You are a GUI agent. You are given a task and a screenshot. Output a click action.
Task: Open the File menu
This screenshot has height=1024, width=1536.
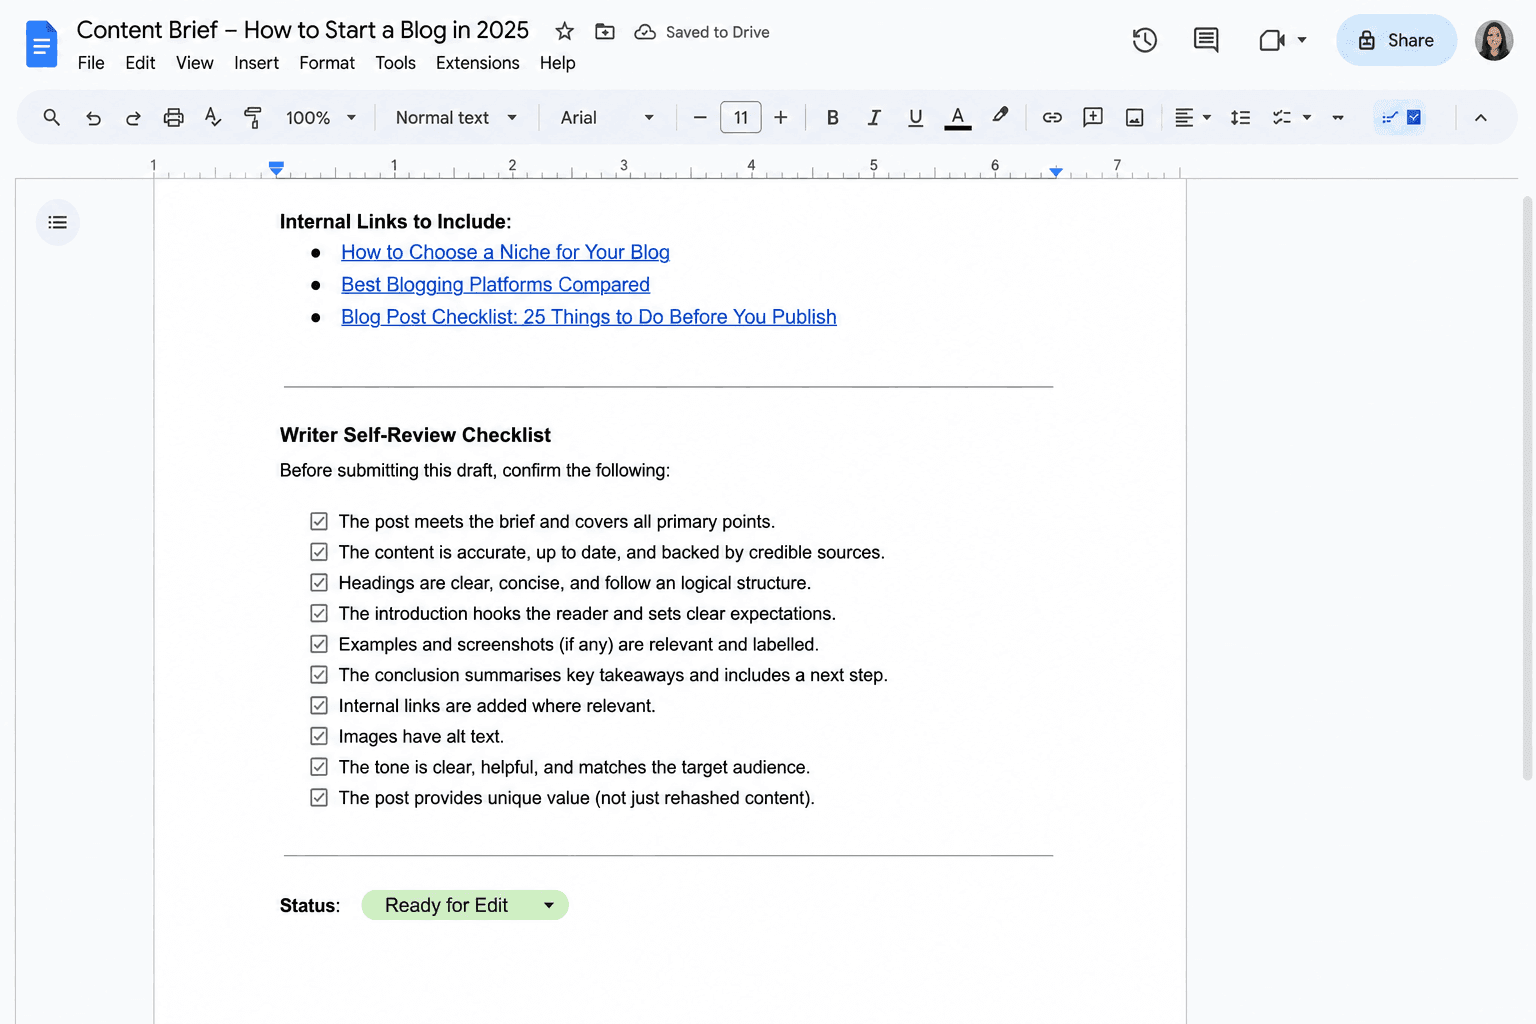(x=91, y=63)
